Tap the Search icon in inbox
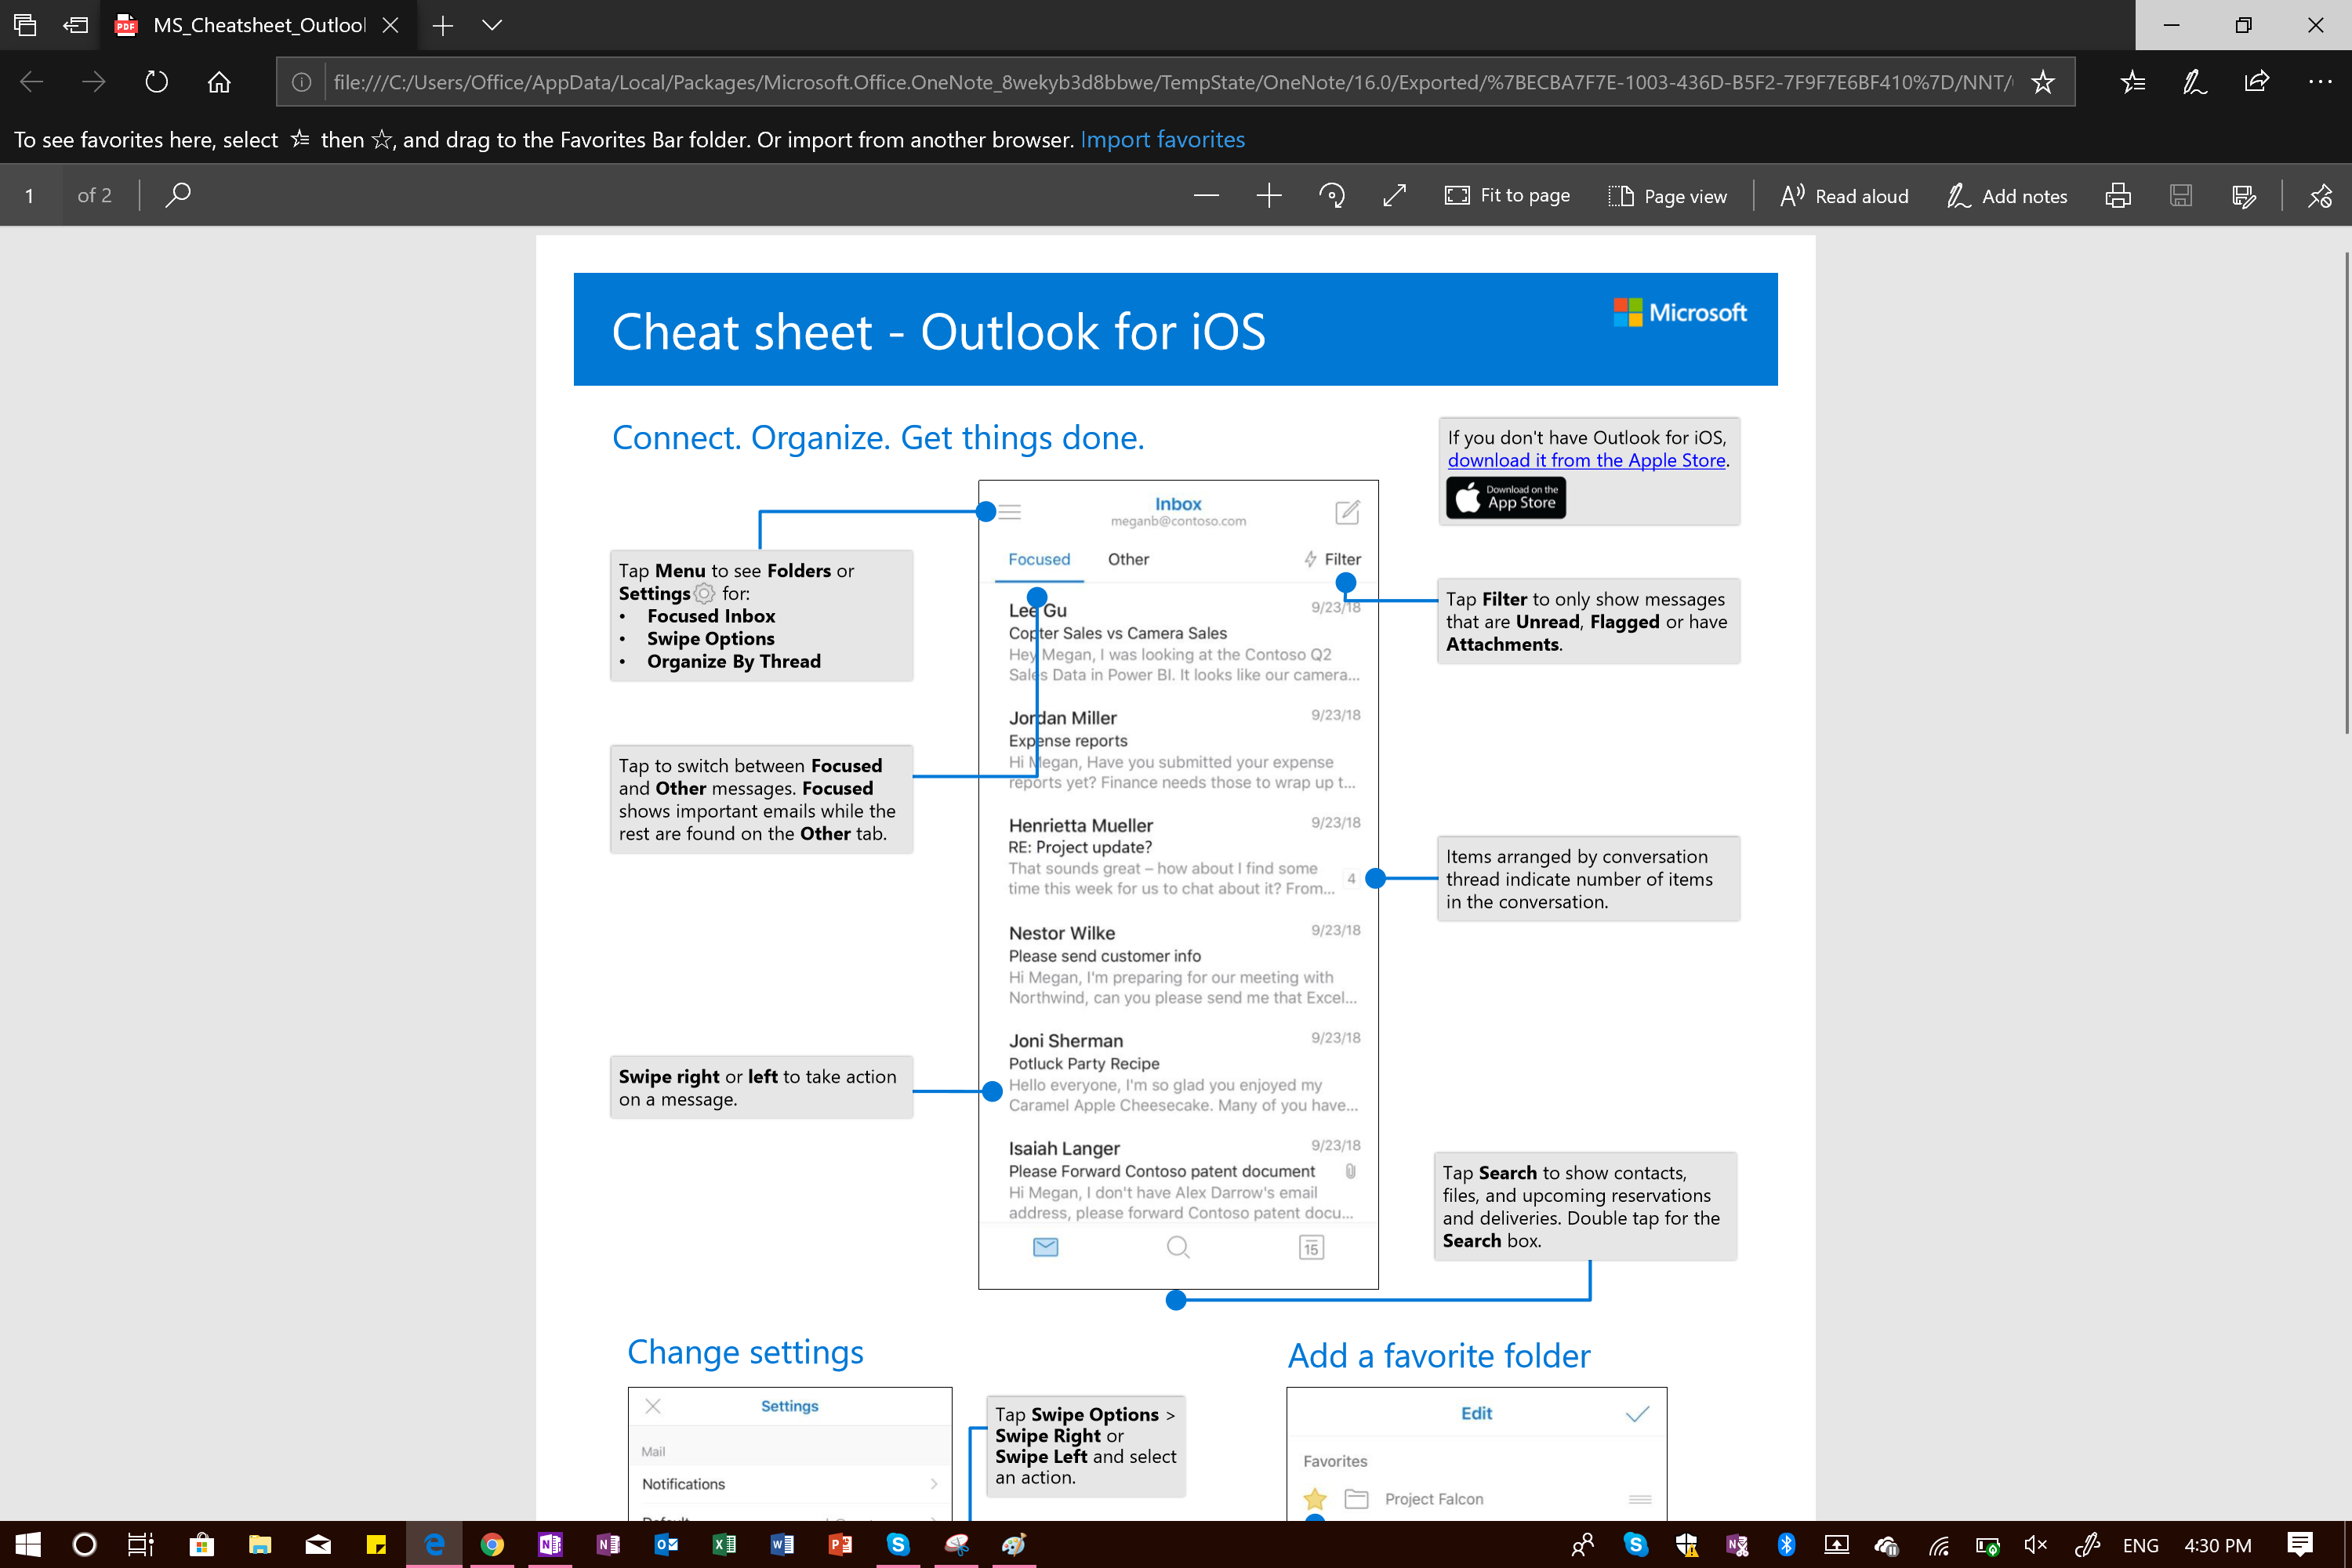This screenshot has height=1568, width=2352. click(1176, 1246)
